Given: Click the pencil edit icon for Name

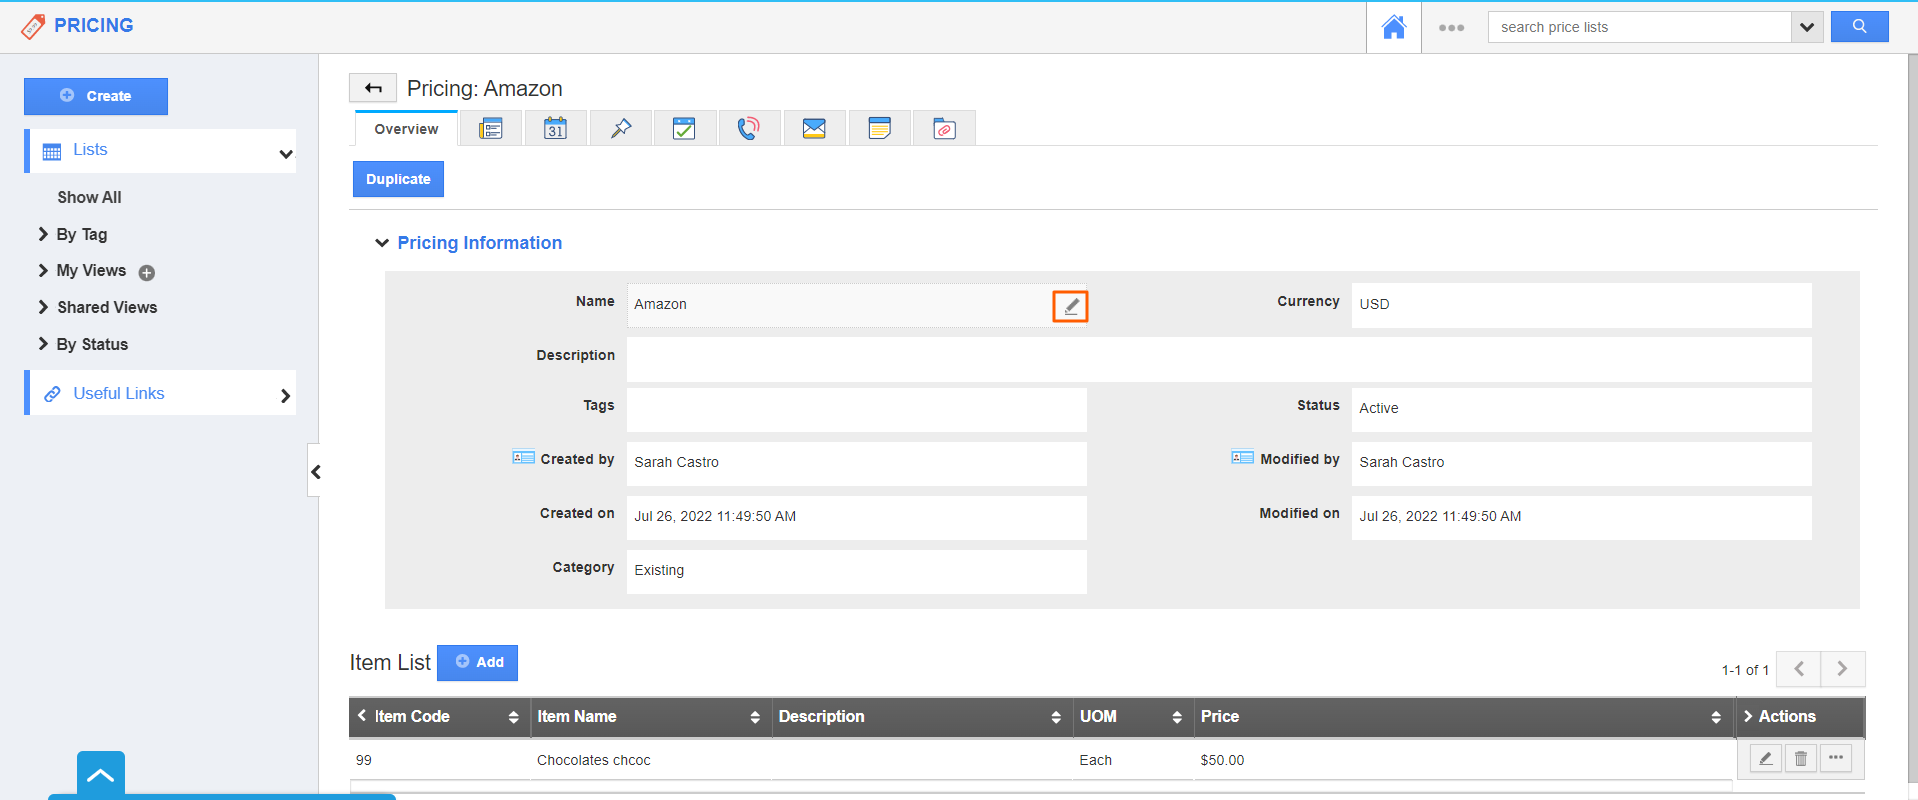Looking at the screenshot, I should click(1070, 306).
